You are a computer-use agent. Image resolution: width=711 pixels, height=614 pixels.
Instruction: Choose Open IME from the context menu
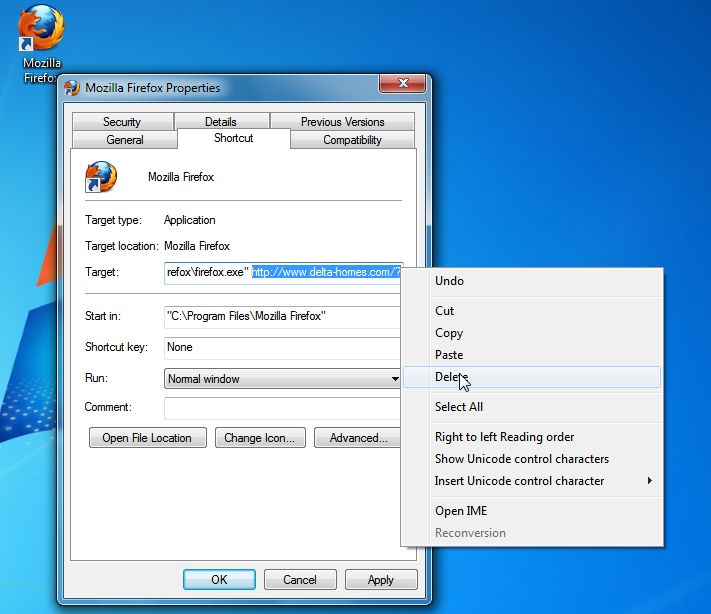(x=531, y=511)
